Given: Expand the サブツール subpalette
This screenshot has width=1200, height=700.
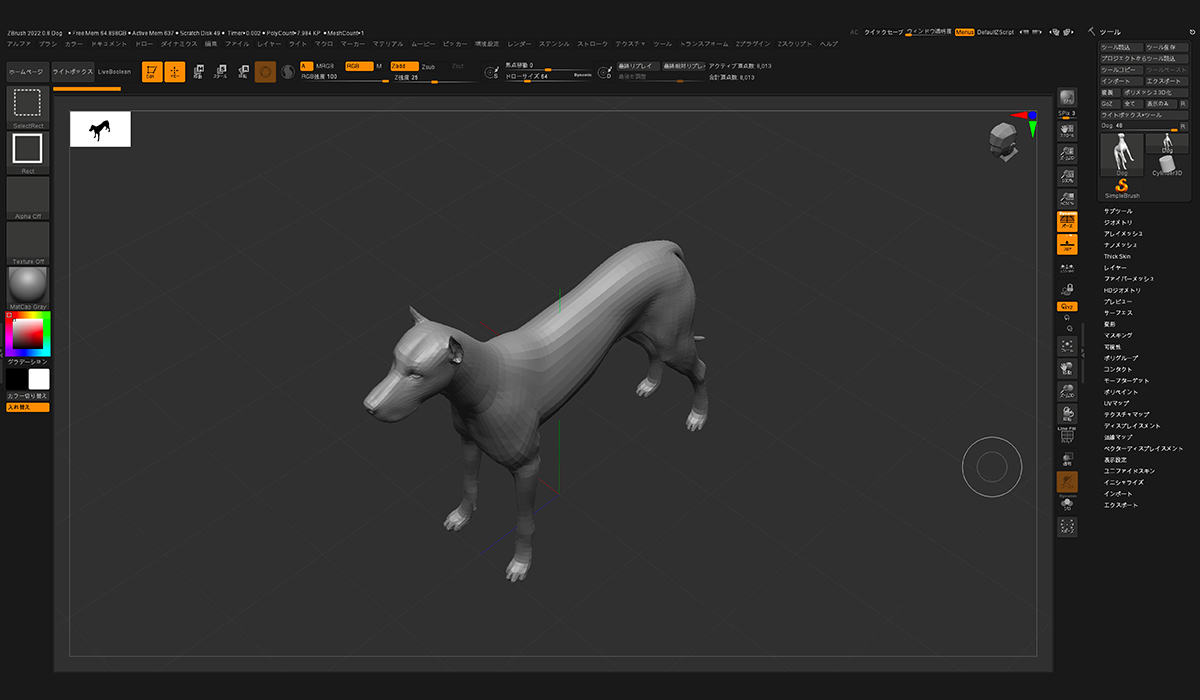Looking at the screenshot, I should point(1118,211).
